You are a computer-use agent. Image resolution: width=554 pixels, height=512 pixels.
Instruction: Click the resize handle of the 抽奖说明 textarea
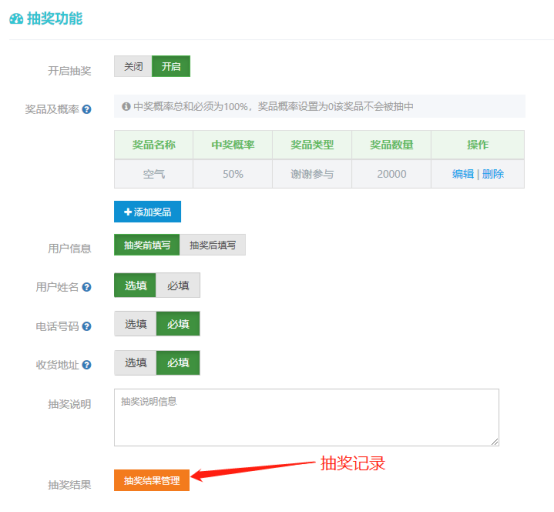(x=495, y=442)
